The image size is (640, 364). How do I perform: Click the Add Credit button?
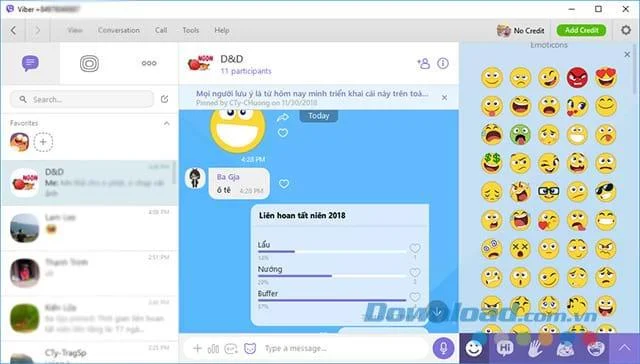pos(581,30)
